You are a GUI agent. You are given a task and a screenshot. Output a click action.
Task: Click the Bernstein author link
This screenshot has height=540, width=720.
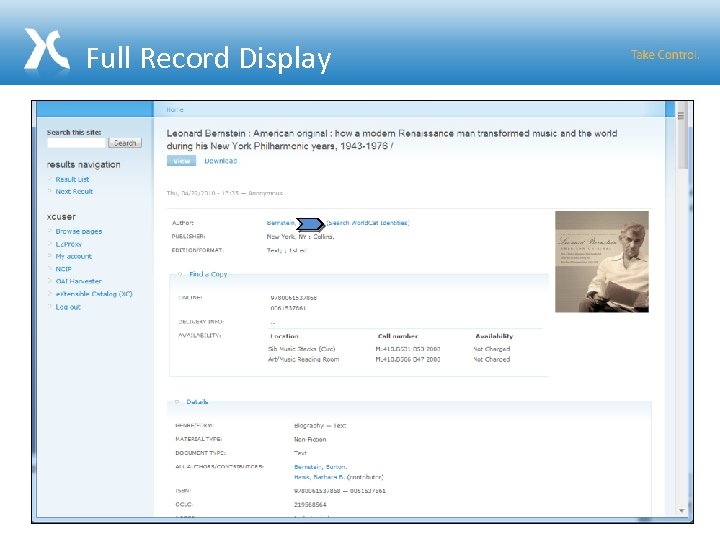pos(280,223)
